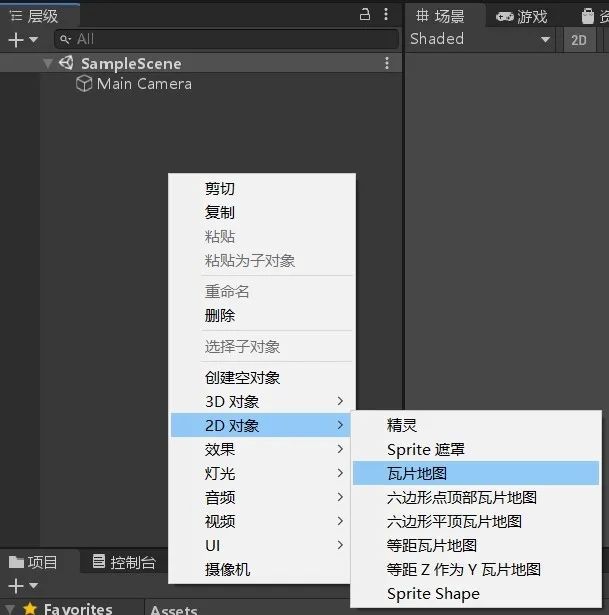
Task: Click the favorites star icon
Action: (x=30, y=608)
